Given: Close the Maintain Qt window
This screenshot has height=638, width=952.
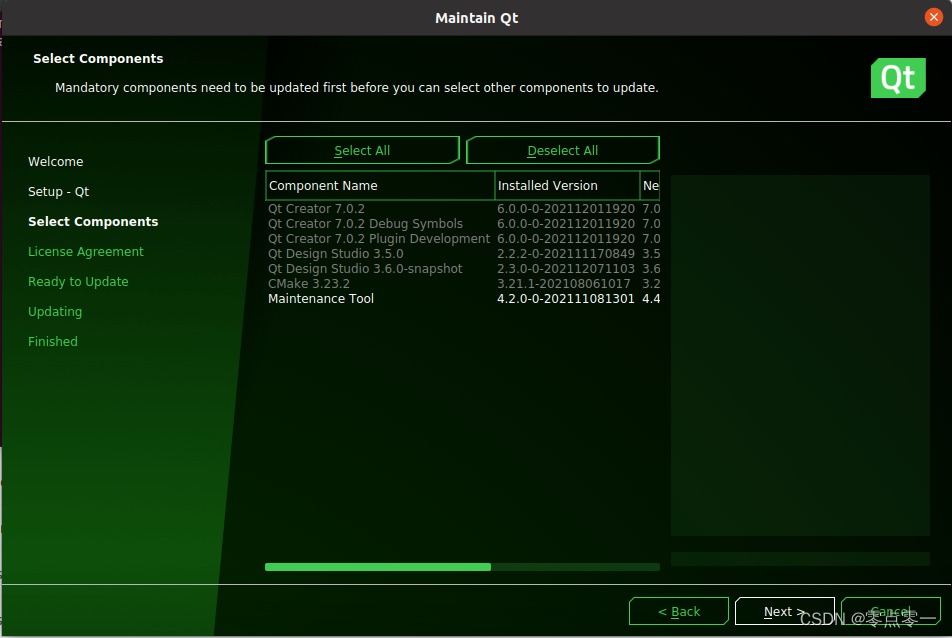Looking at the screenshot, I should (933, 17).
